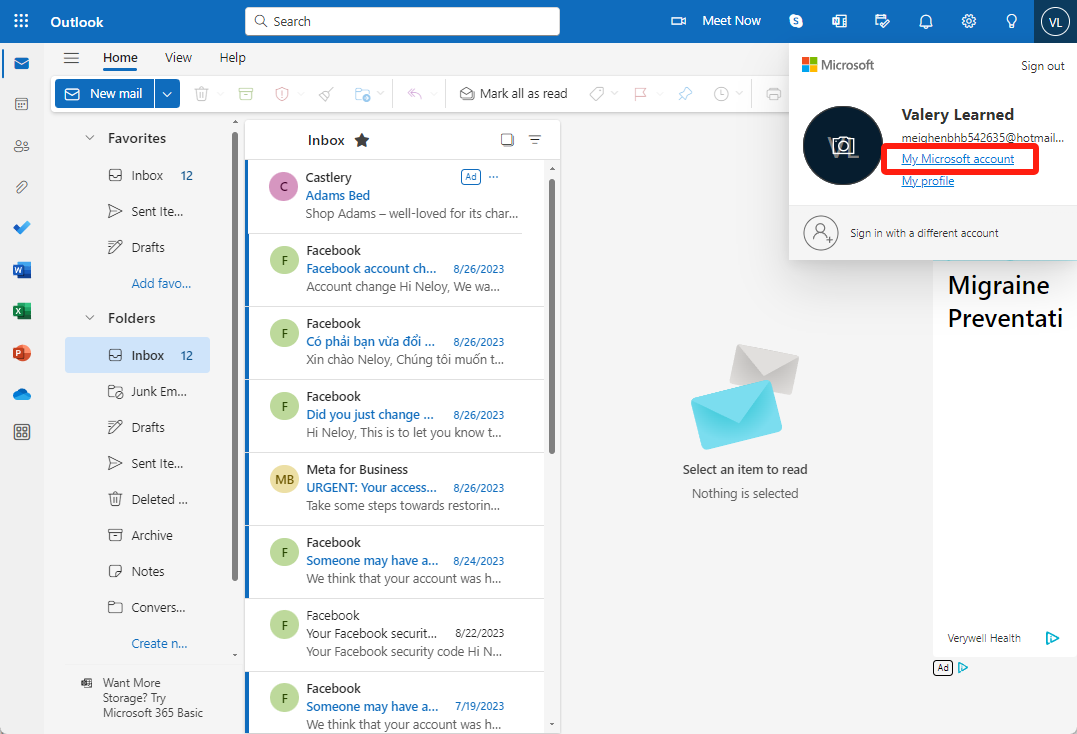1077x734 pixels.
Task: Open VL account avatar in header
Action: pyautogui.click(x=1055, y=21)
